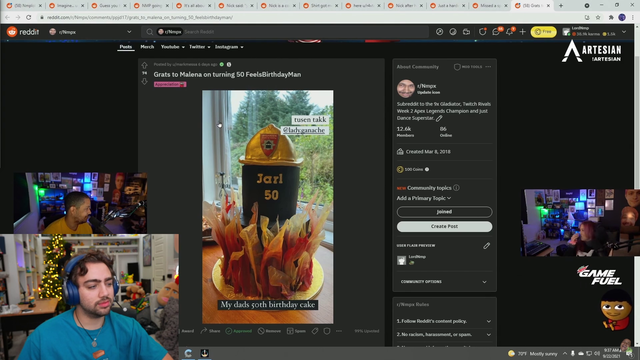The width and height of the screenshot is (640, 360).
Task: Bookmark this page with star icon
Action: pyautogui.click(x=598, y=18)
